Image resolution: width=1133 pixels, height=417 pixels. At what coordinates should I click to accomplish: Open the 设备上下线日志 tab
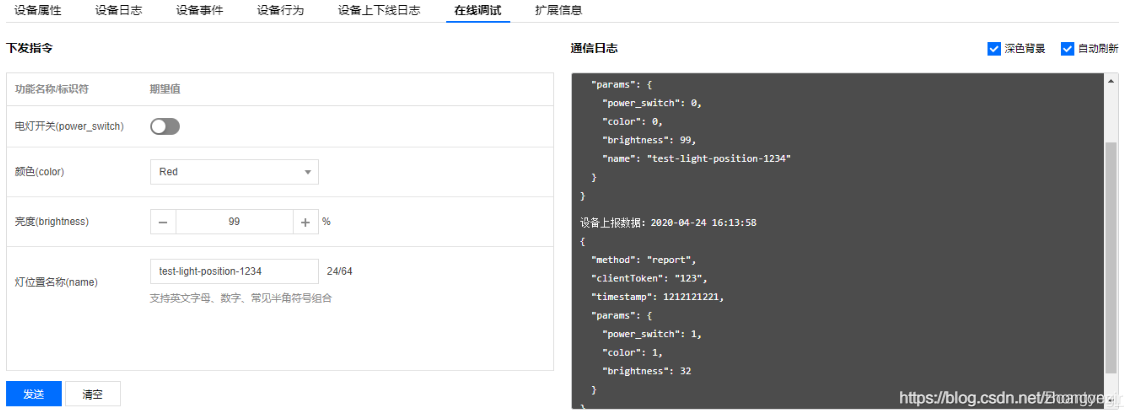379,10
